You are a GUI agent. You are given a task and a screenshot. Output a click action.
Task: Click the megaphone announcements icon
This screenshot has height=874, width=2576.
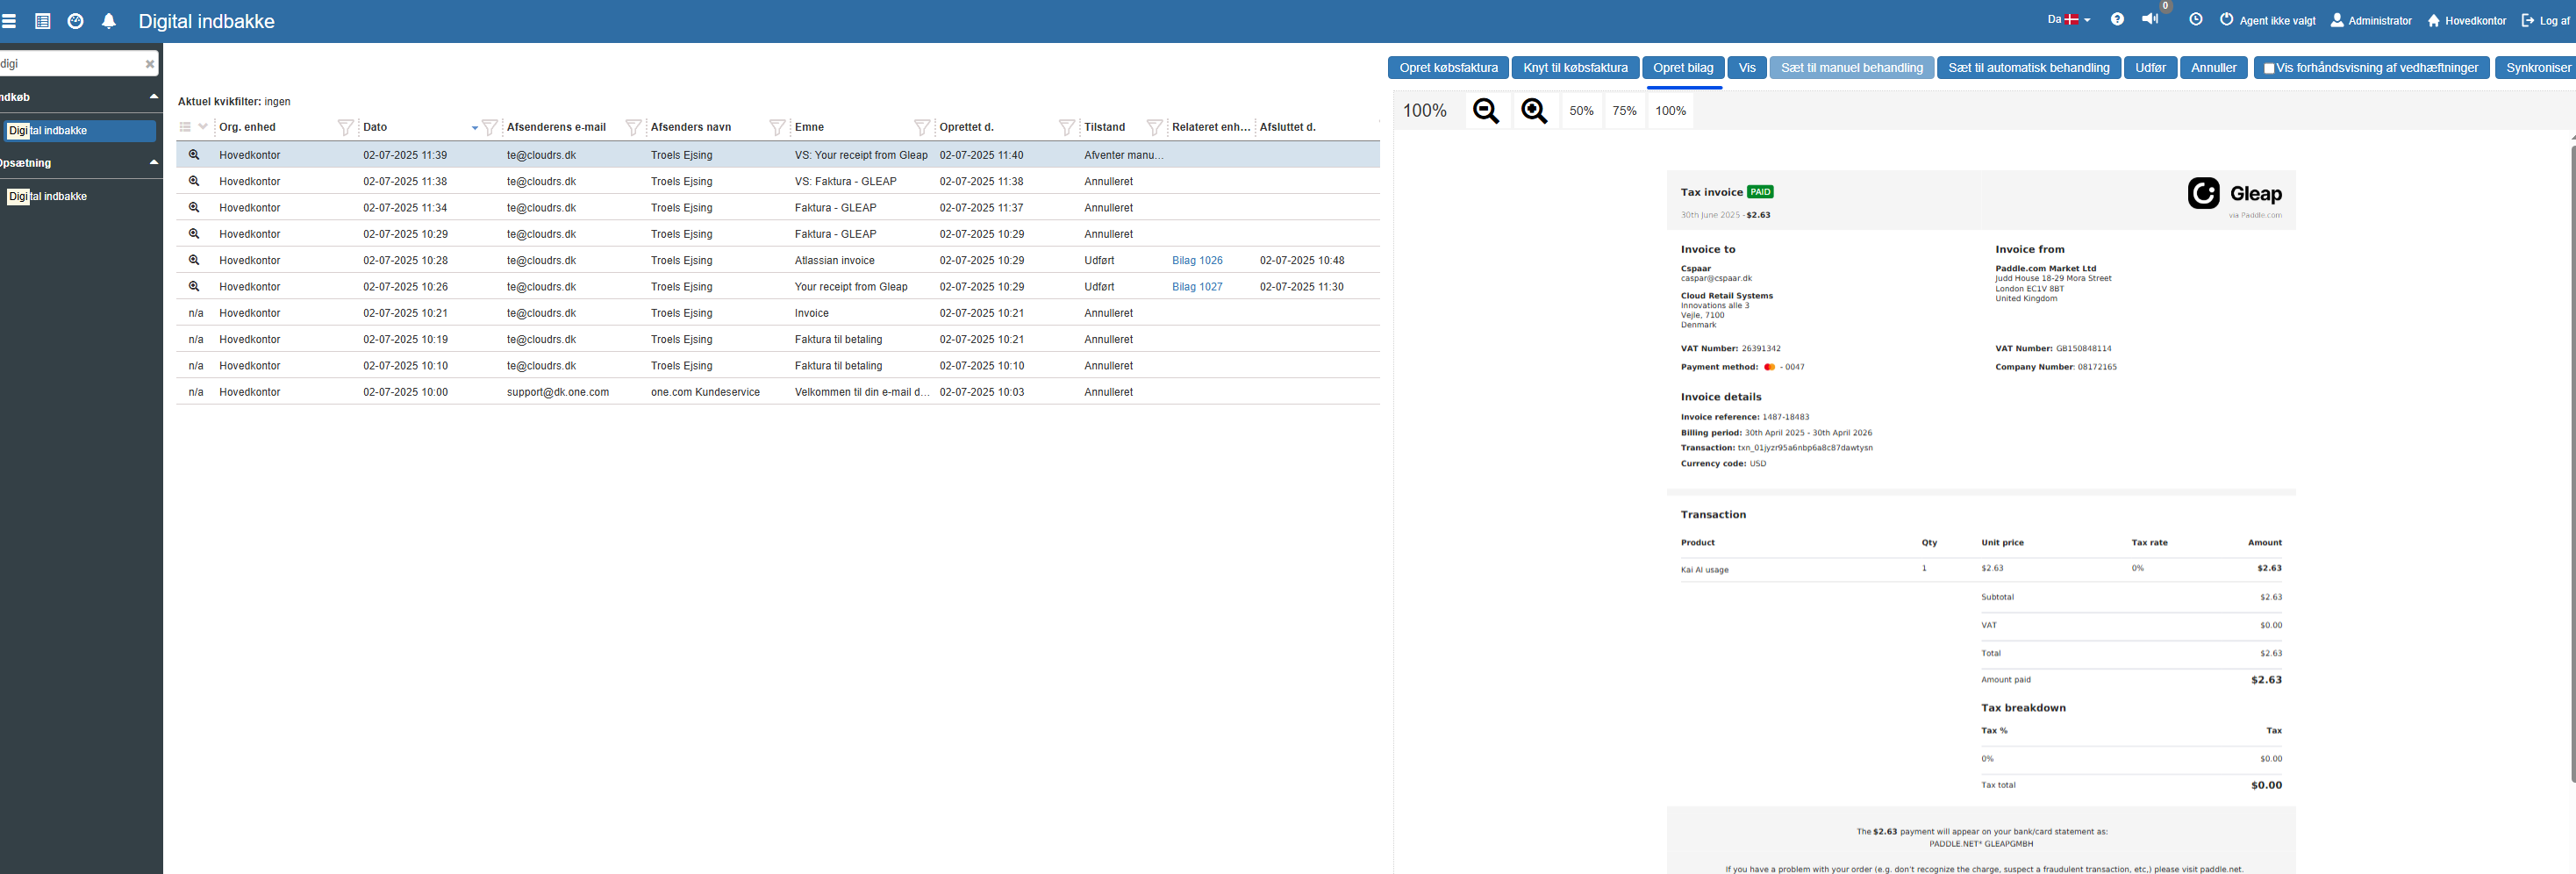[x=2149, y=20]
